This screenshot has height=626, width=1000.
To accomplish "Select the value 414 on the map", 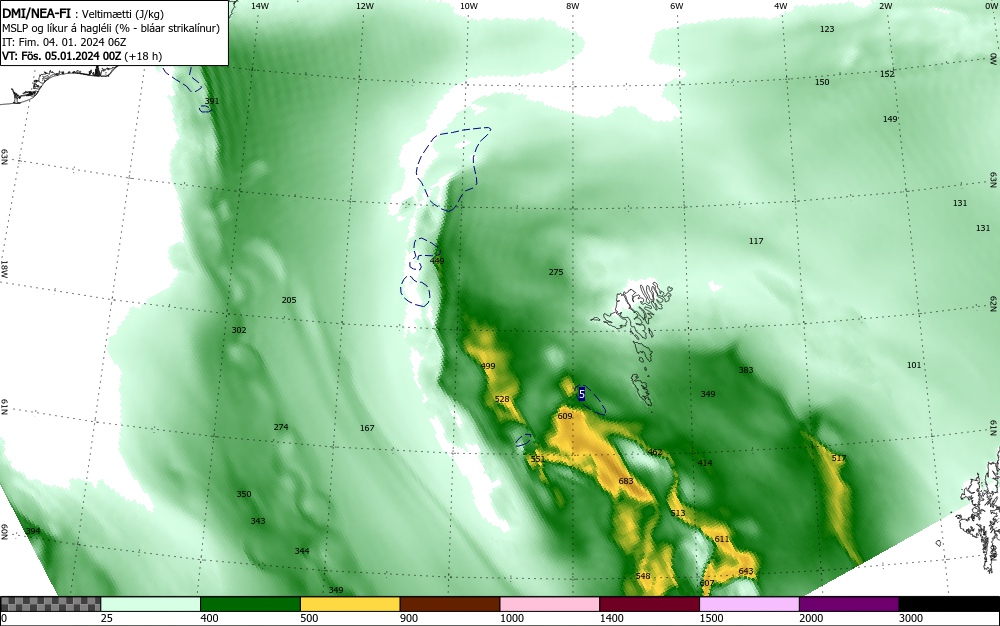I will [x=705, y=463].
